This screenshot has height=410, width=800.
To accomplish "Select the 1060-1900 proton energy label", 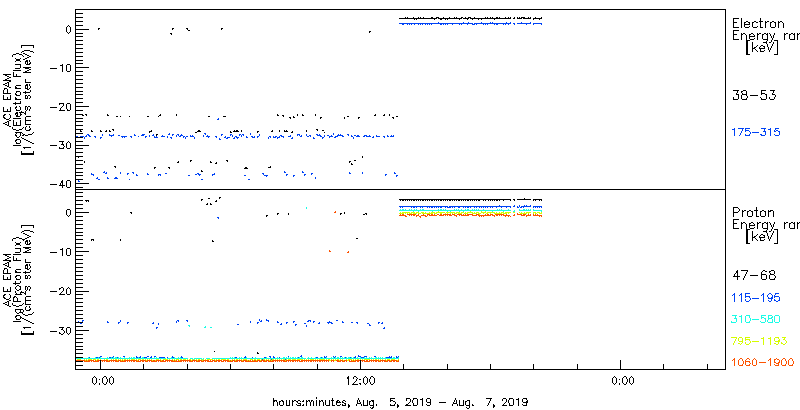I will coord(763,363).
